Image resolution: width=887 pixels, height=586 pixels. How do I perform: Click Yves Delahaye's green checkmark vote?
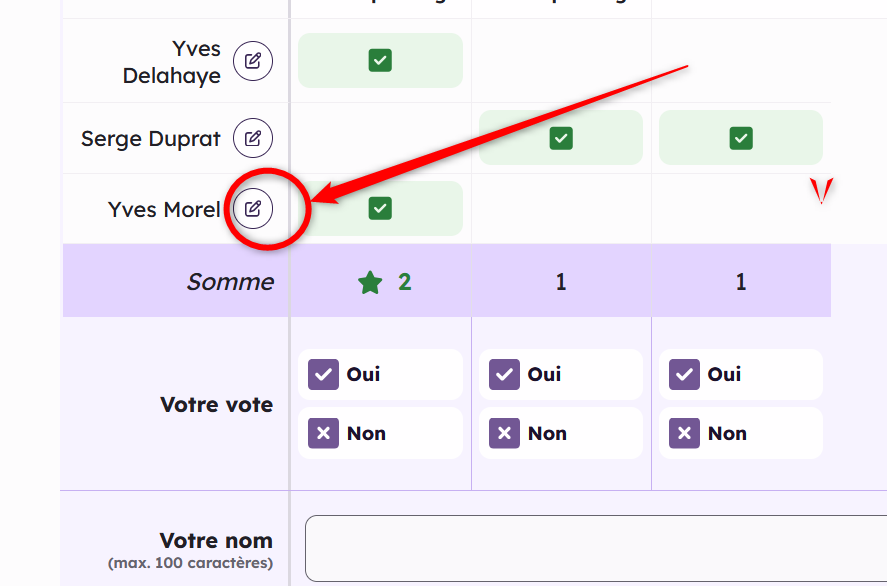click(x=380, y=61)
